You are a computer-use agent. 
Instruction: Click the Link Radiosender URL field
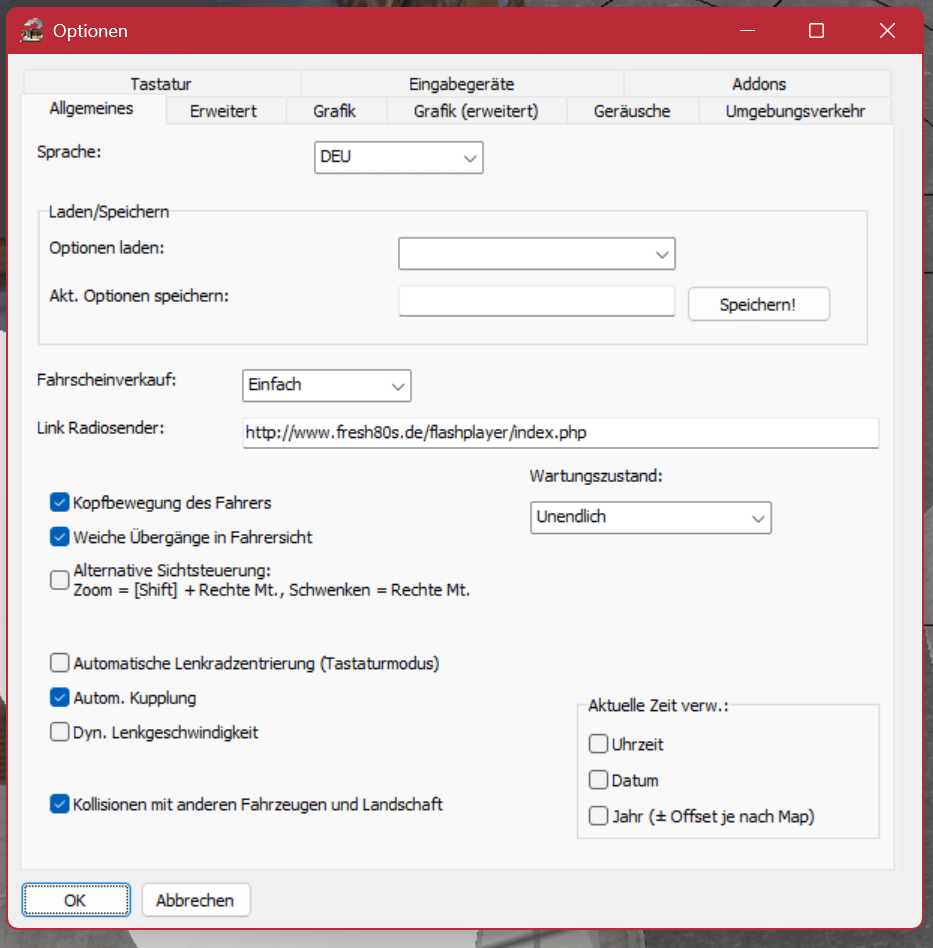point(560,433)
